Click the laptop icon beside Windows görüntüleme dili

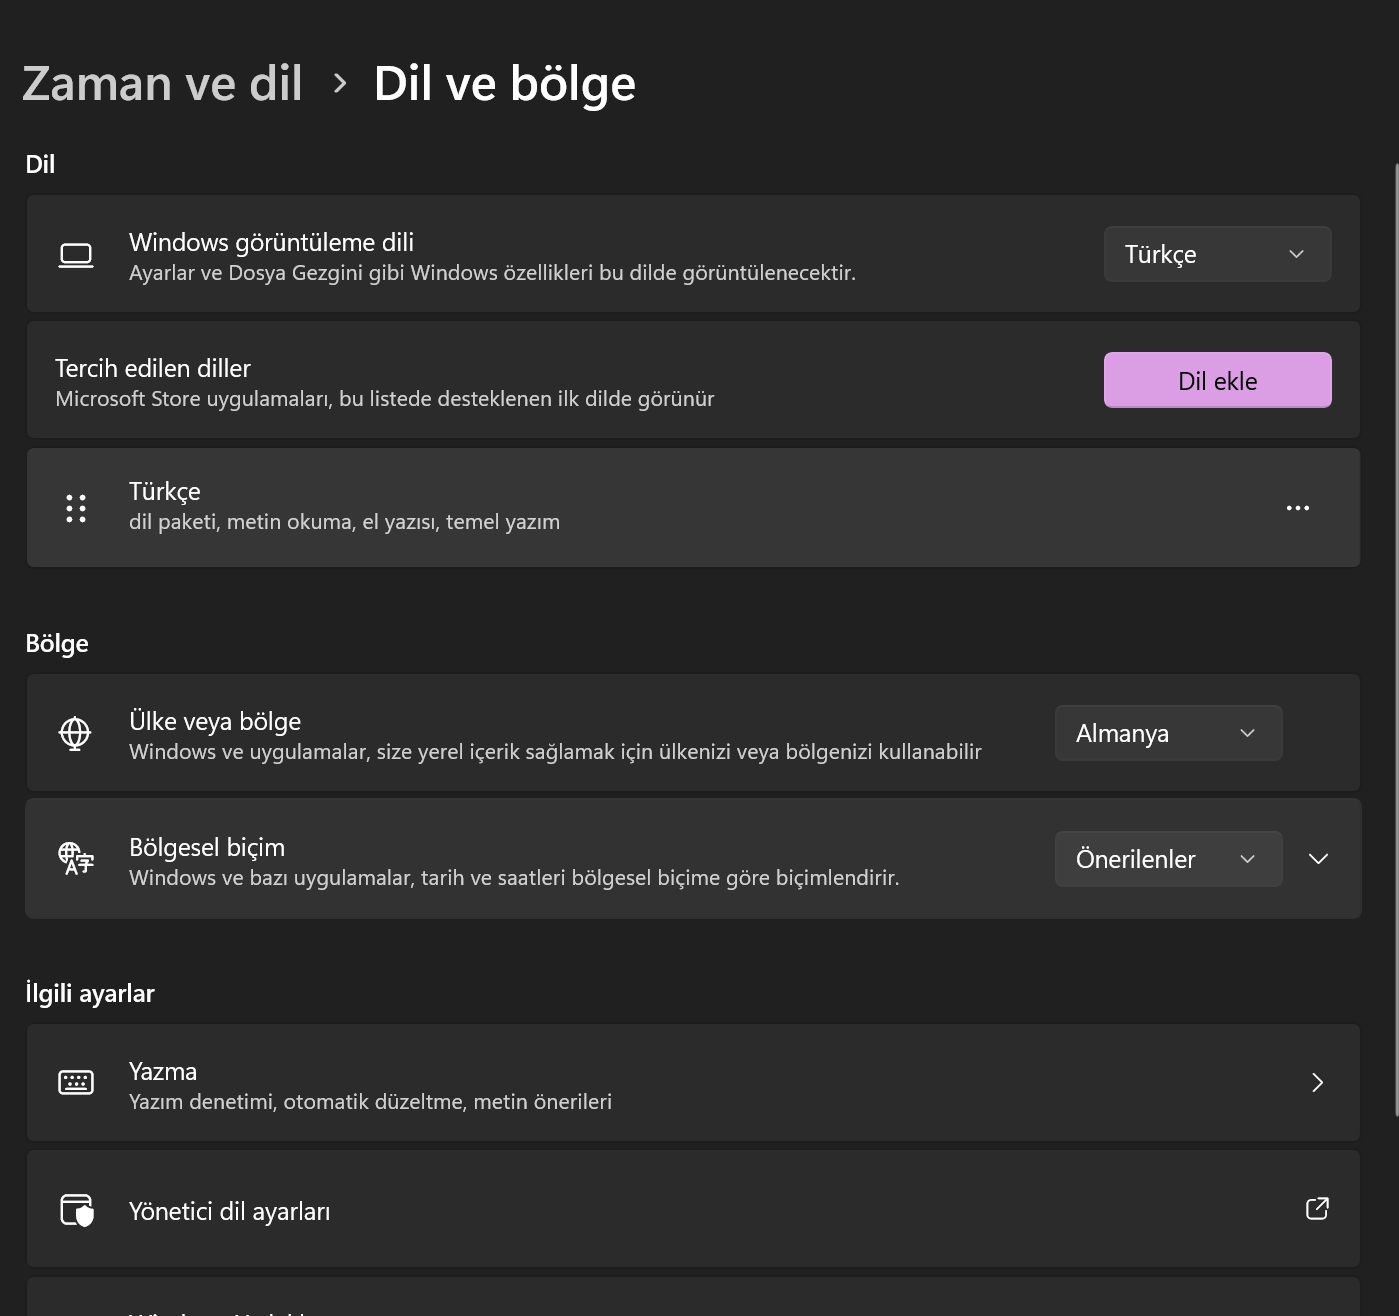tap(76, 256)
